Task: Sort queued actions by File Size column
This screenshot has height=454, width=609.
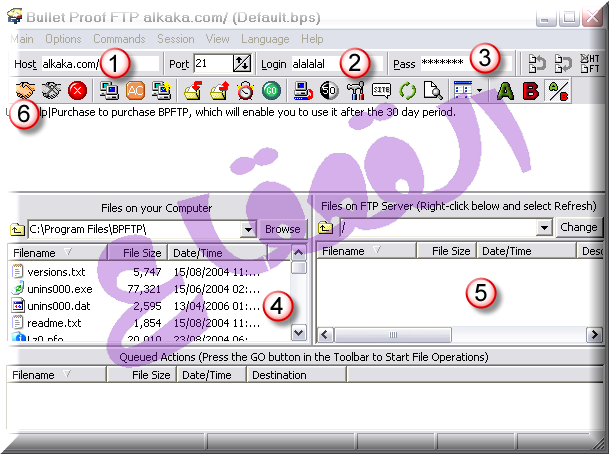Action: pos(141,375)
